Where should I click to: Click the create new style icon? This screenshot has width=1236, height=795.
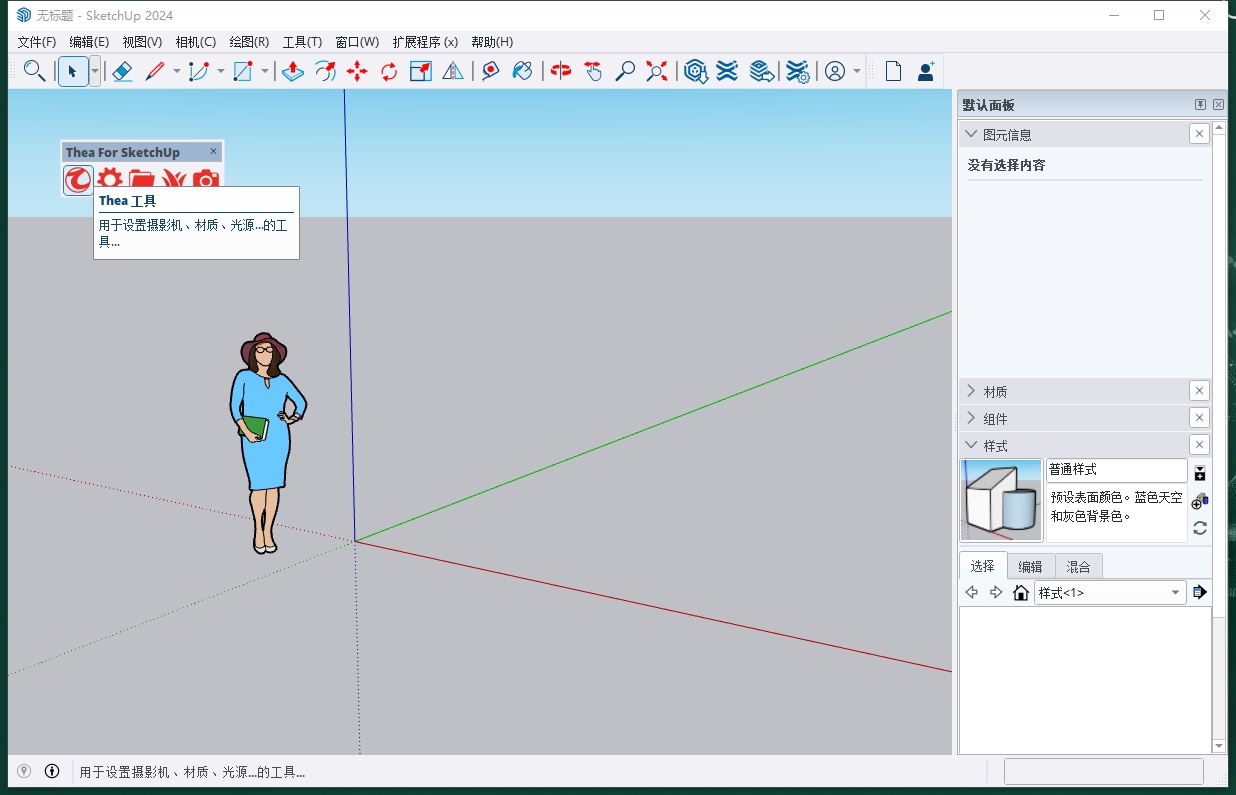(x=1200, y=500)
